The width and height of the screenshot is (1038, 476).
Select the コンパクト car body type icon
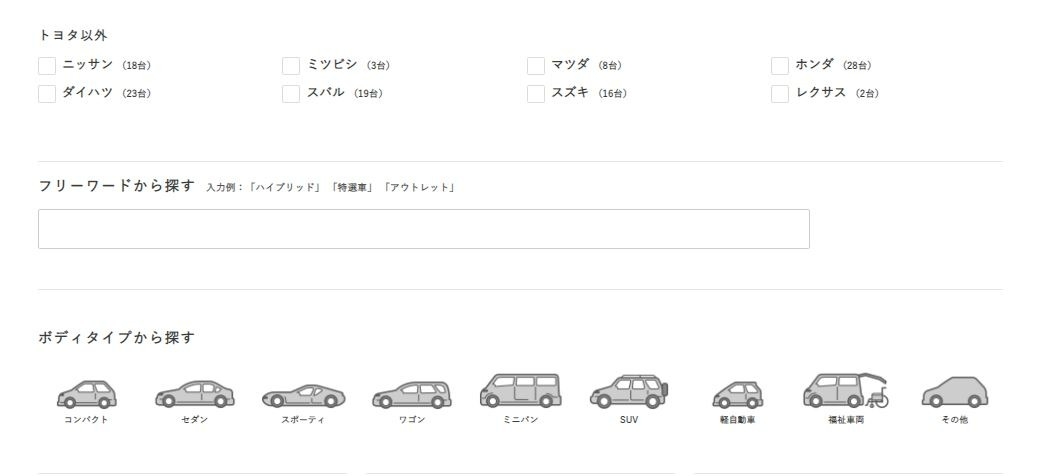[x=86, y=394]
